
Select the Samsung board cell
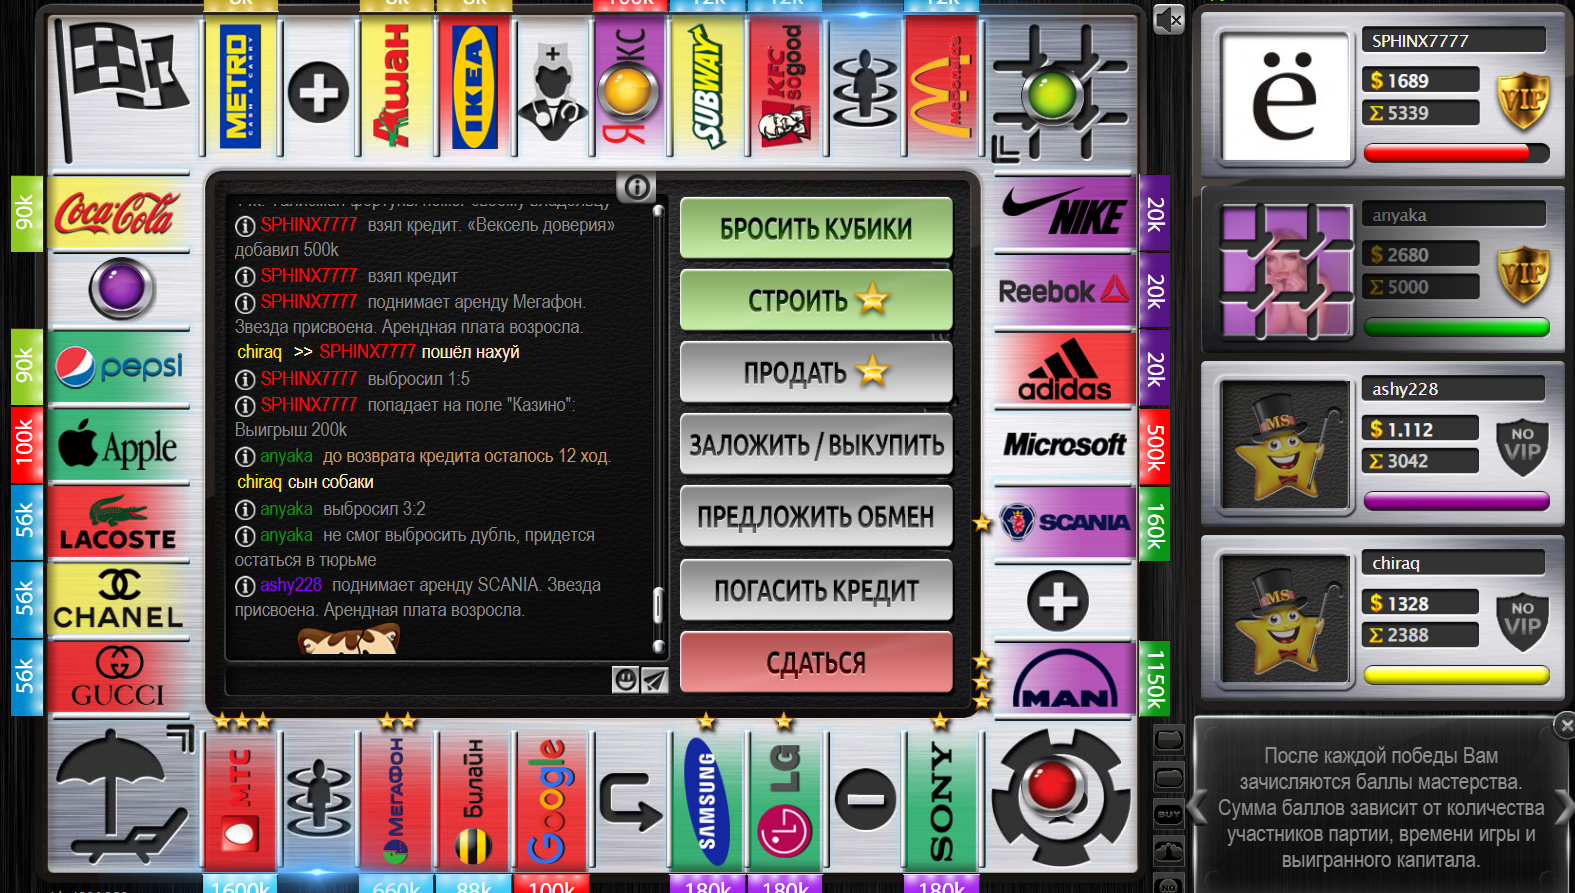click(x=707, y=800)
